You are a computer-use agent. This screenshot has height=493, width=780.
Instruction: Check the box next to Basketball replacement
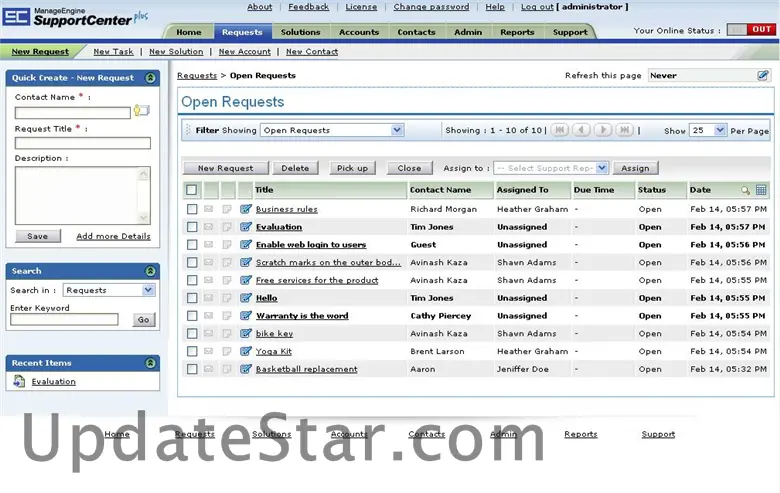(192, 369)
